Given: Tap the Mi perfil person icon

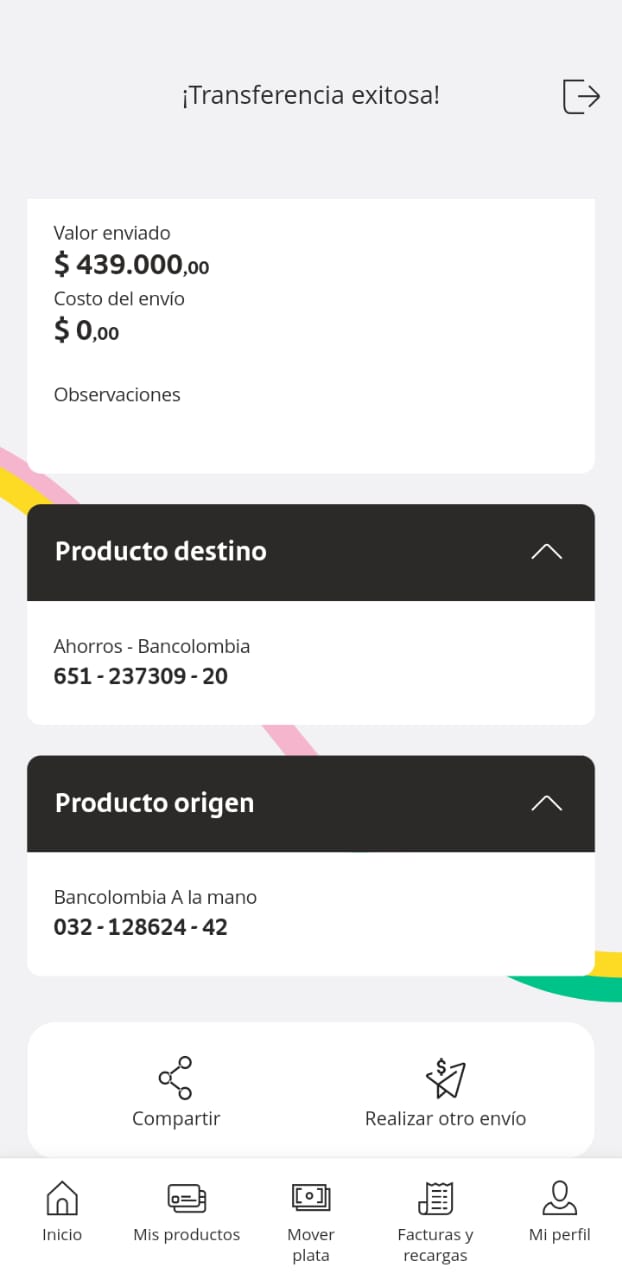Looking at the screenshot, I should click(x=559, y=1196).
